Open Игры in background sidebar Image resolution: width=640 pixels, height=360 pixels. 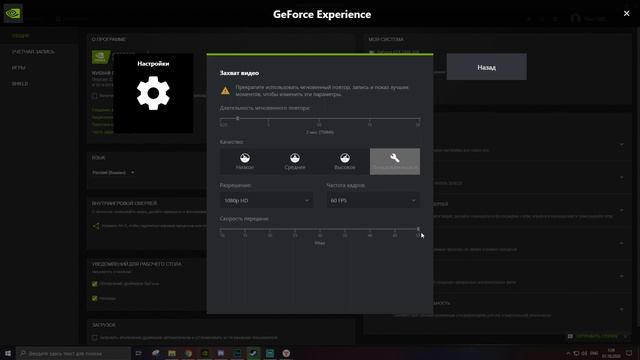(19, 68)
